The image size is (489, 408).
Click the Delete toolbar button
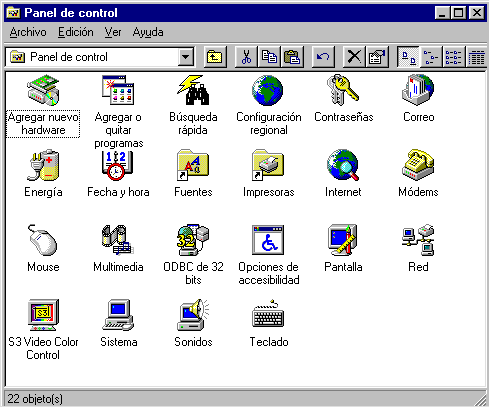(x=354, y=57)
